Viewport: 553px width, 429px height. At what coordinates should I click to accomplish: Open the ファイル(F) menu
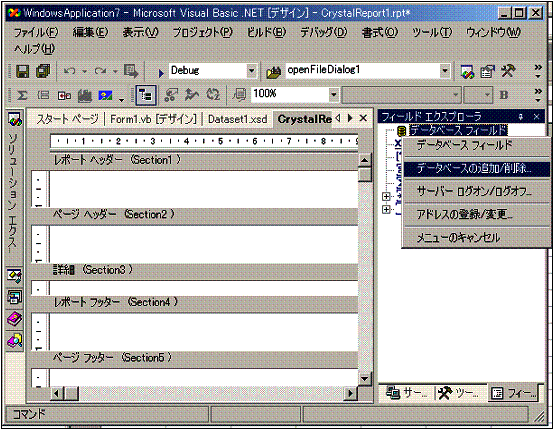[x=36, y=32]
